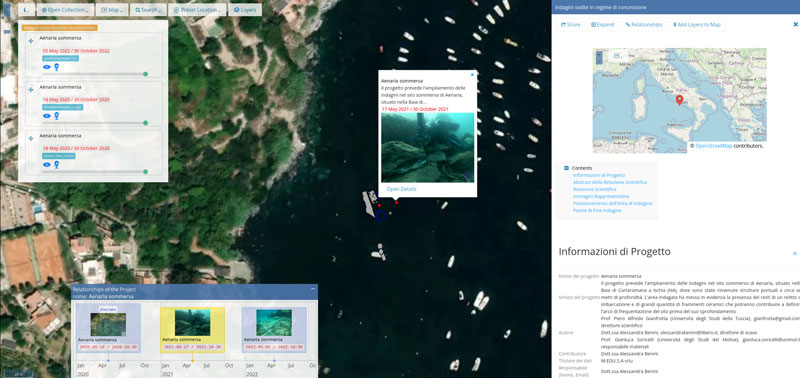The image size is (800, 378).
Task: Close the details side panel
Action: tap(795, 24)
